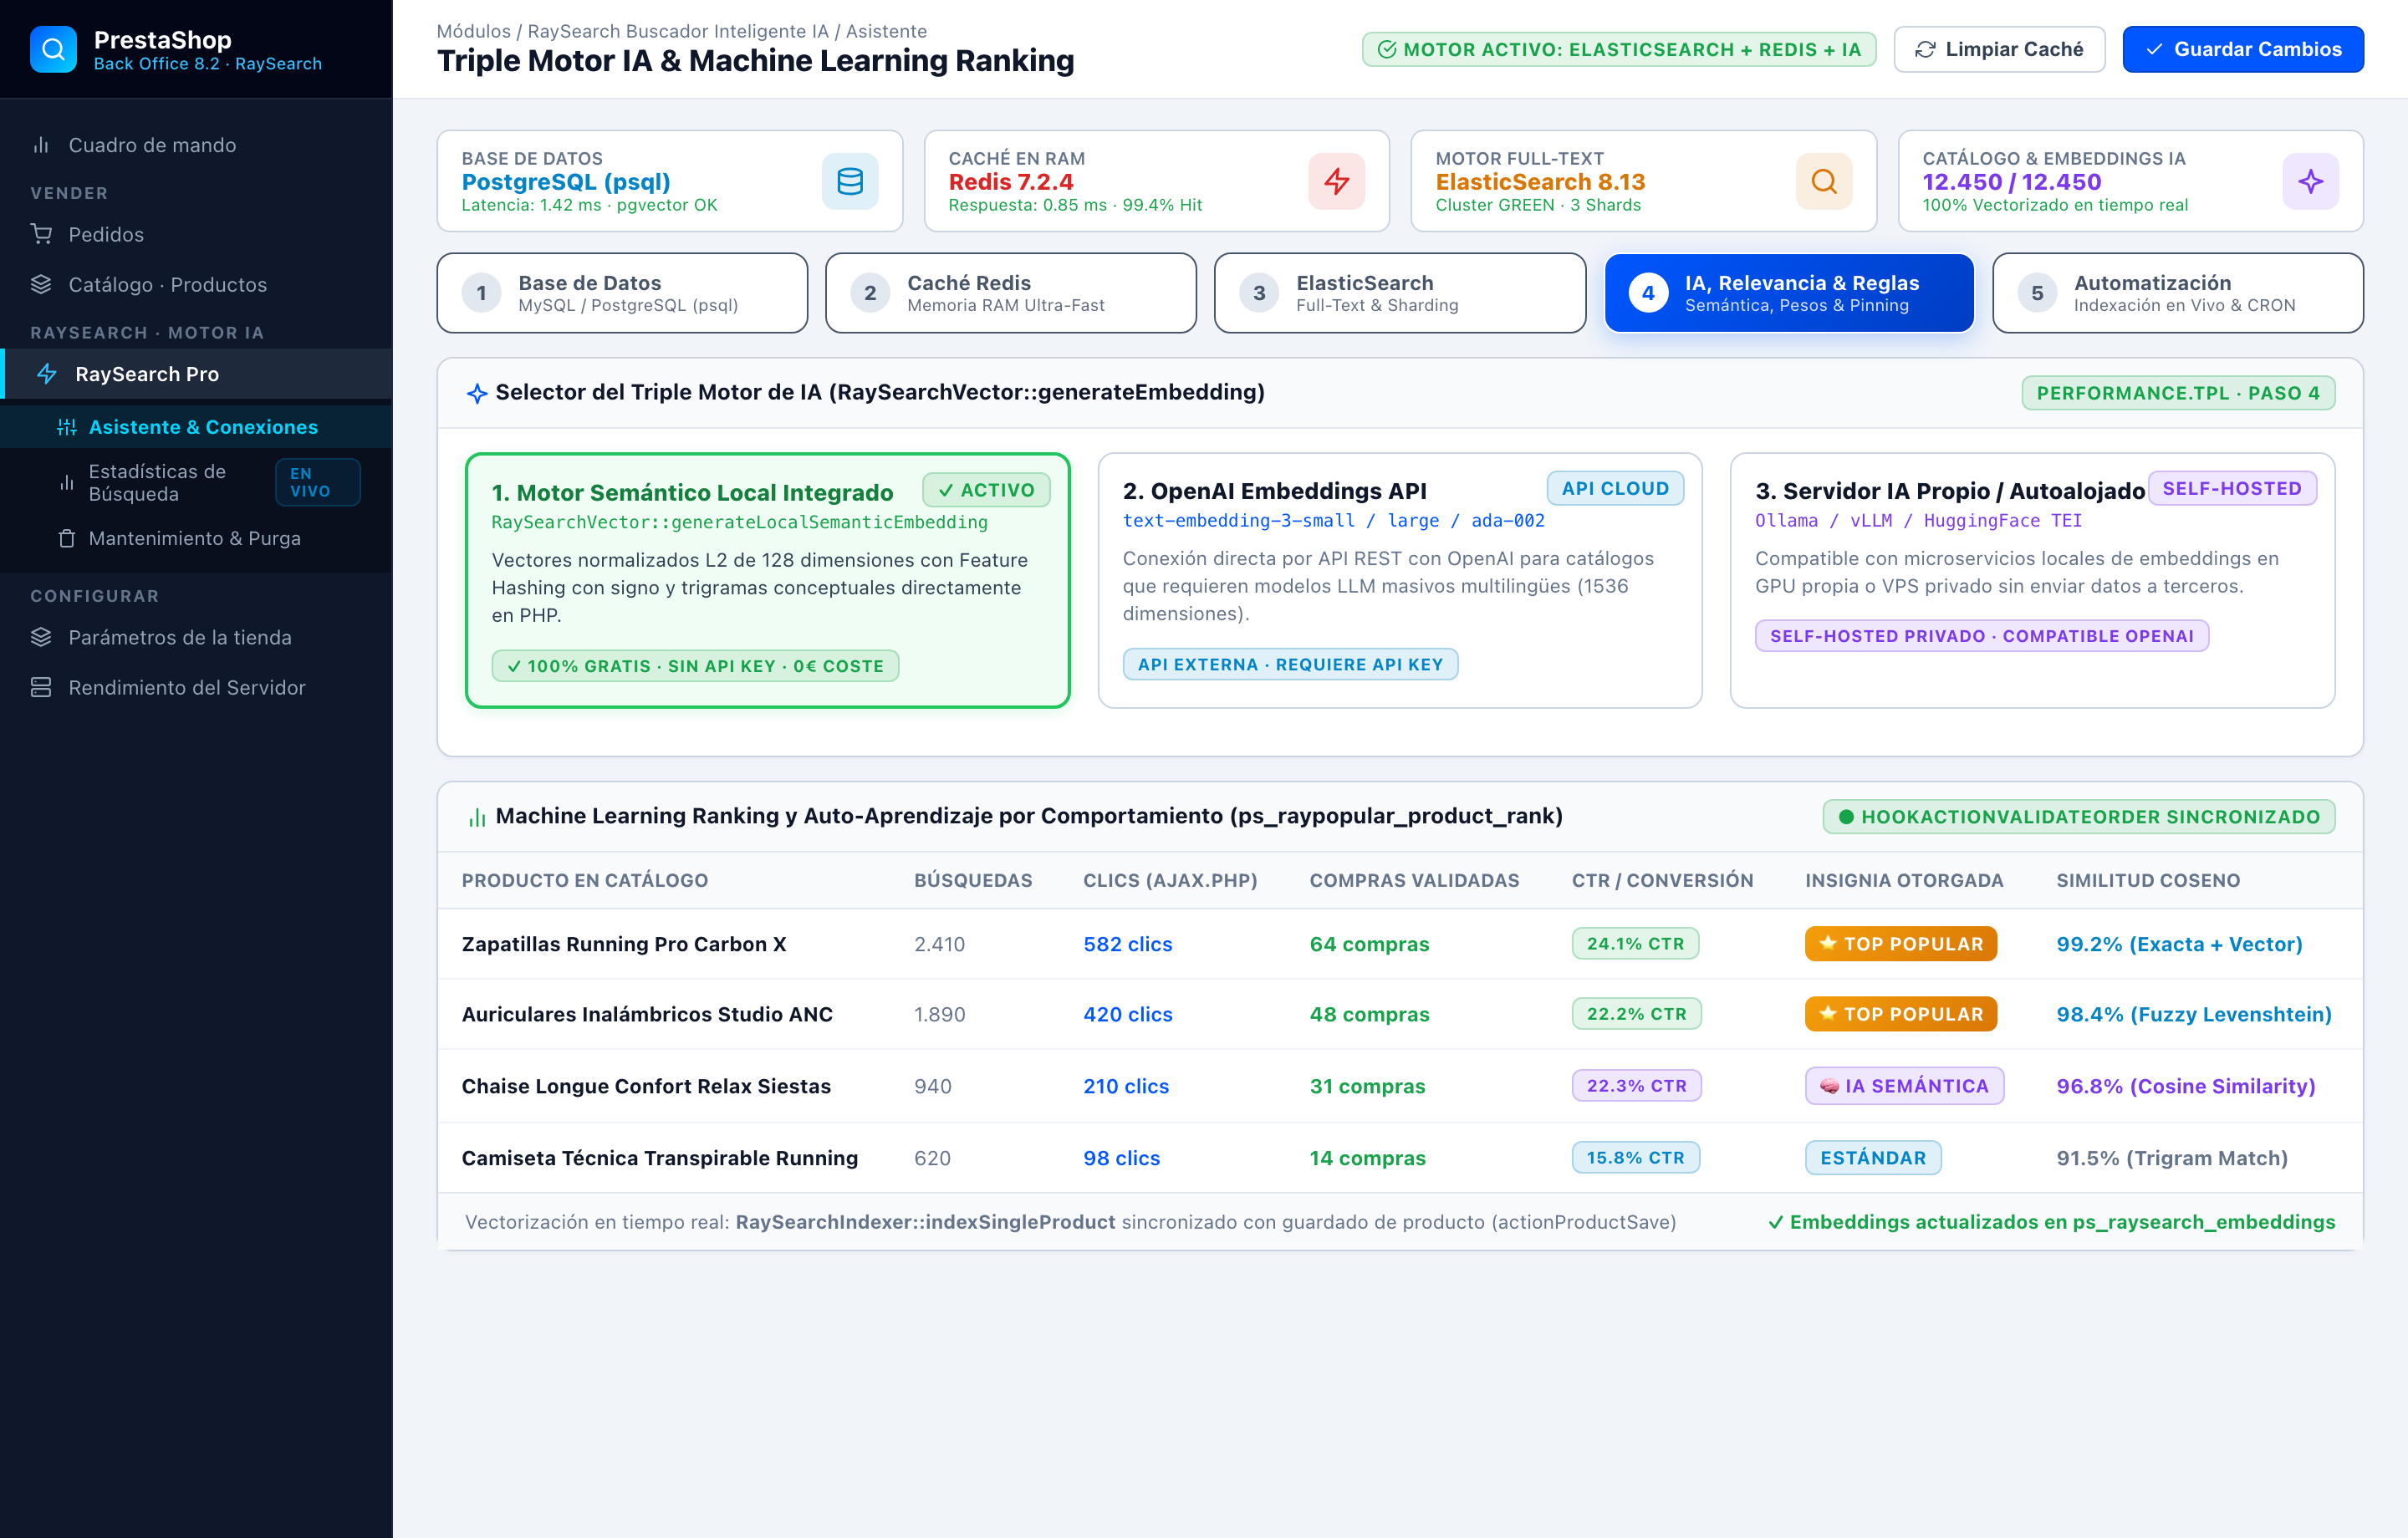The width and height of the screenshot is (2408, 1538).
Task: Click the ESTÁNDAR badge in Camiseta row
Action: [x=1872, y=1158]
